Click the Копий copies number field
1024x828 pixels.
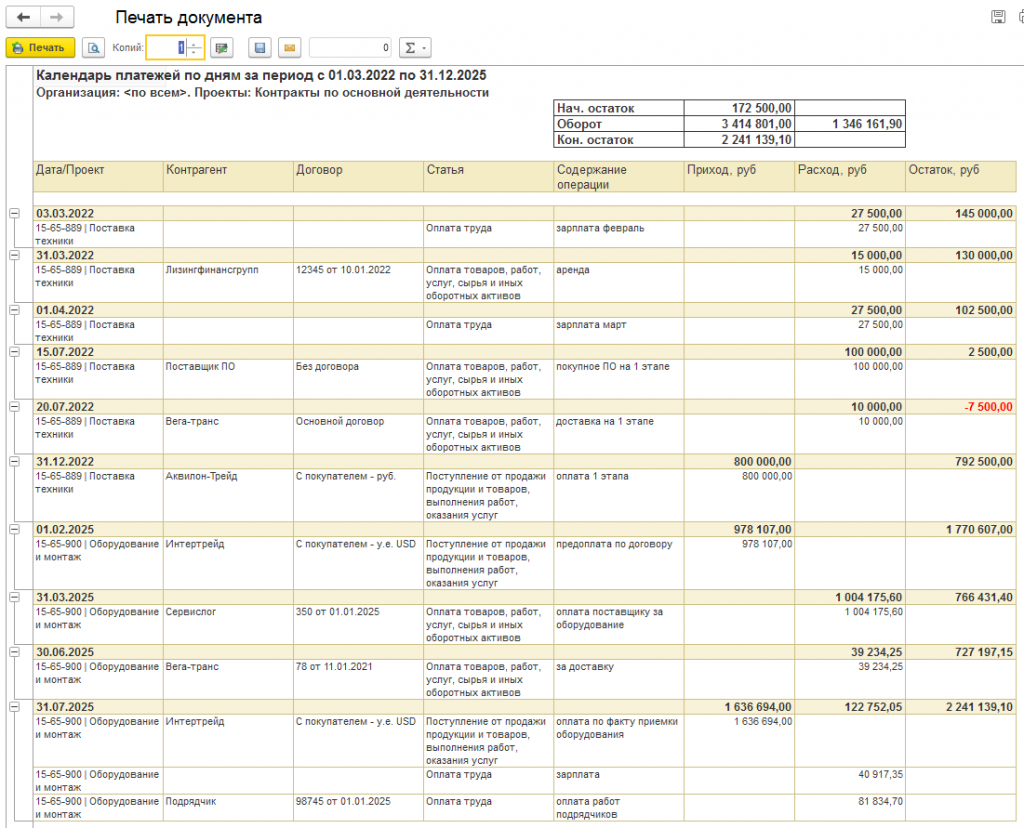click(x=166, y=47)
